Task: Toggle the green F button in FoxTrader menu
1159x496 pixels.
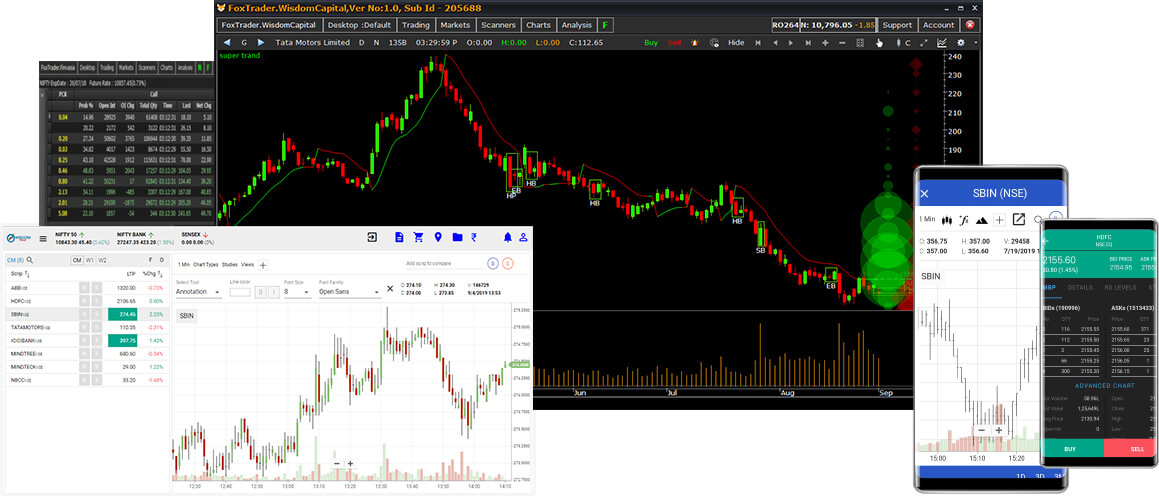Action: point(606,25)
